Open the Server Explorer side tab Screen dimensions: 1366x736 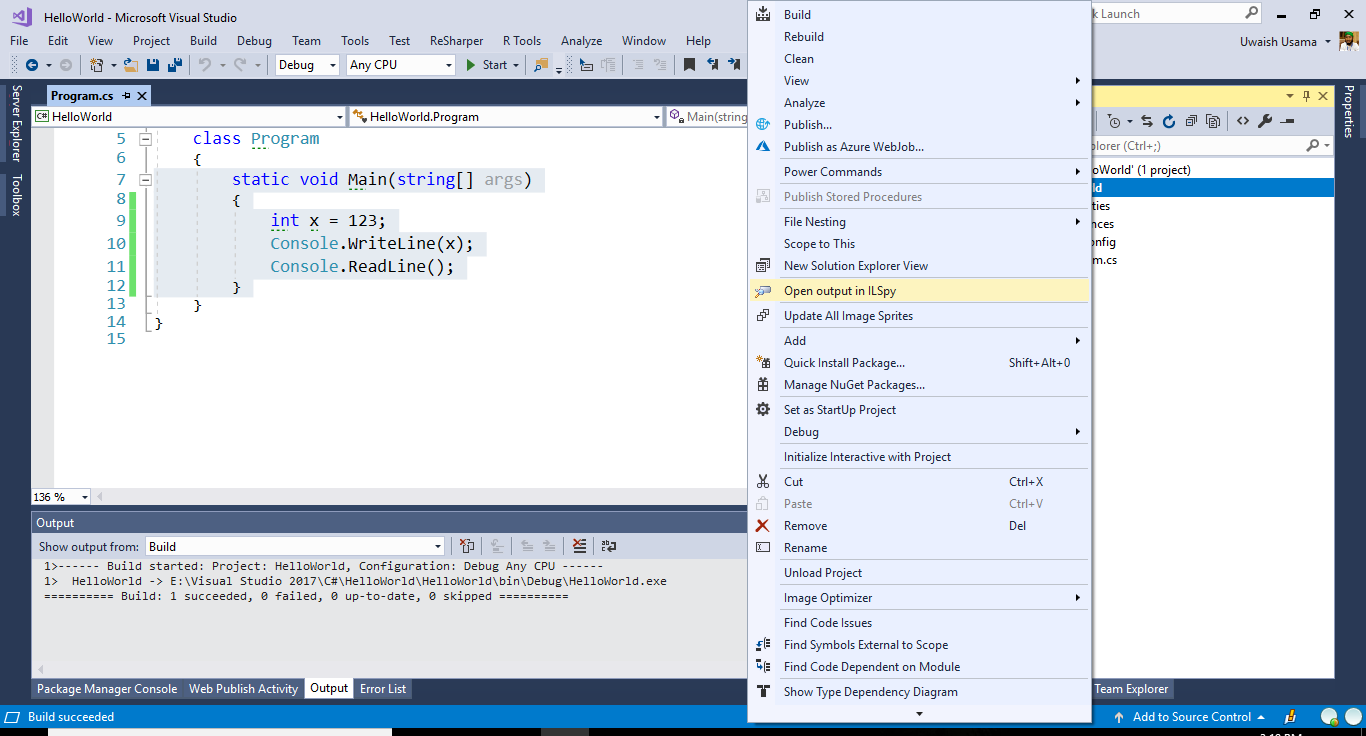[16, 123]
